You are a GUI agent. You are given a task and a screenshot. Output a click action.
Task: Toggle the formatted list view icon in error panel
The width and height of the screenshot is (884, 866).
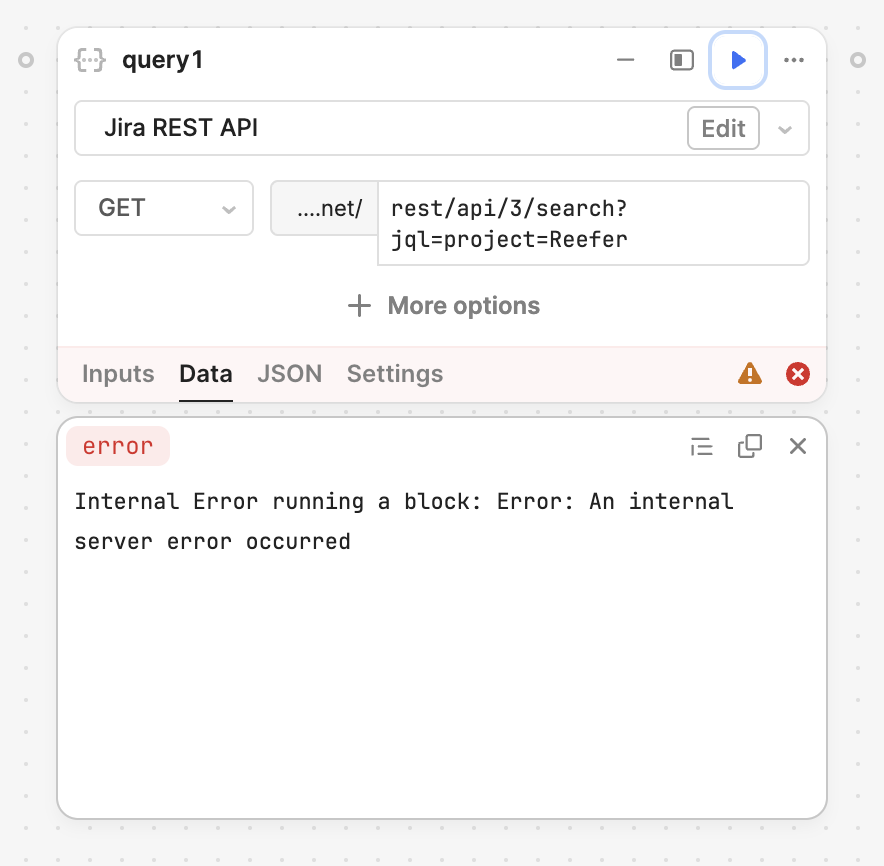701,447
